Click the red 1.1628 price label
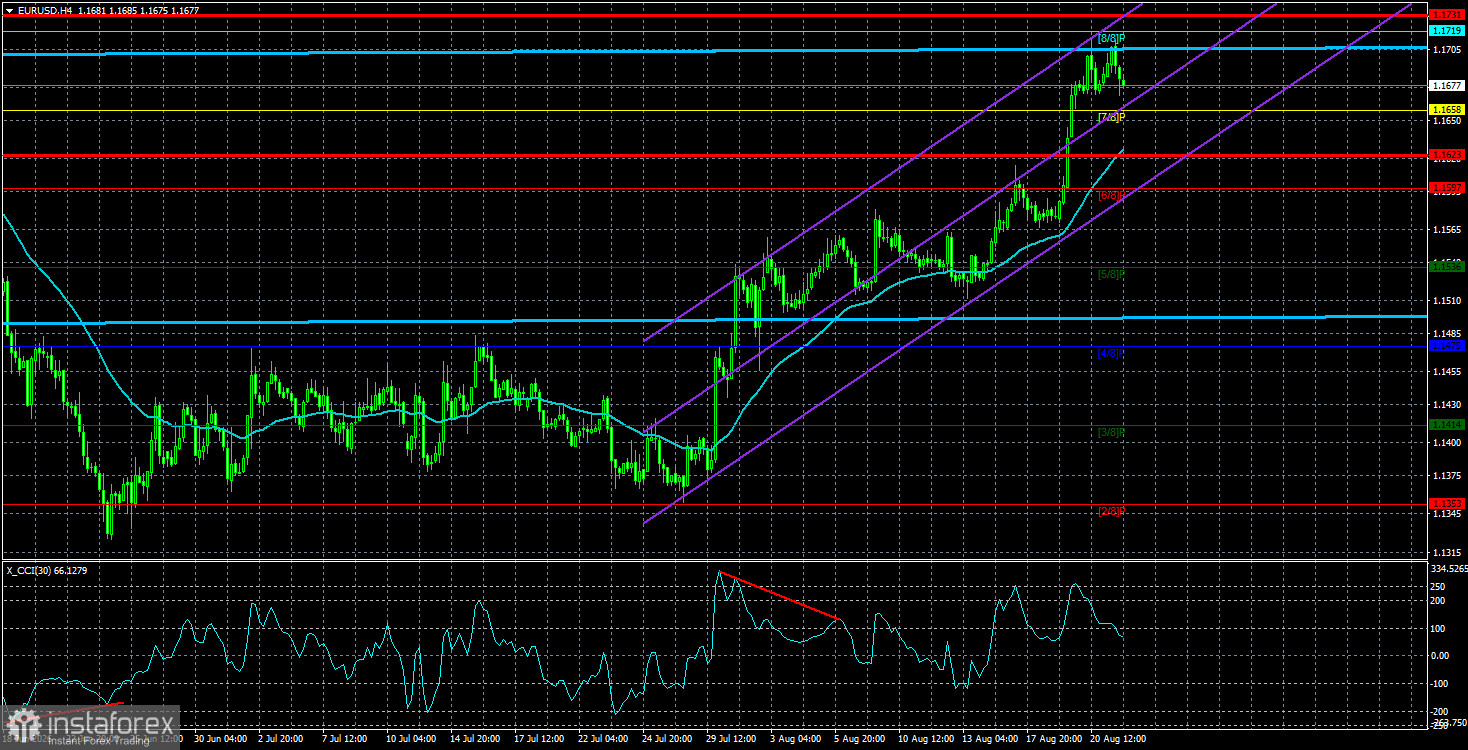This screenshot has height=750, width=1468. pos(1447,155)
